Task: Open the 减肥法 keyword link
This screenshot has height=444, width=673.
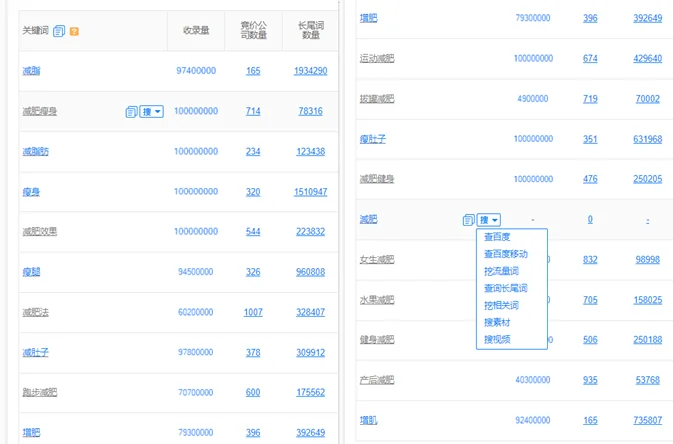Action: coord(36,312)
